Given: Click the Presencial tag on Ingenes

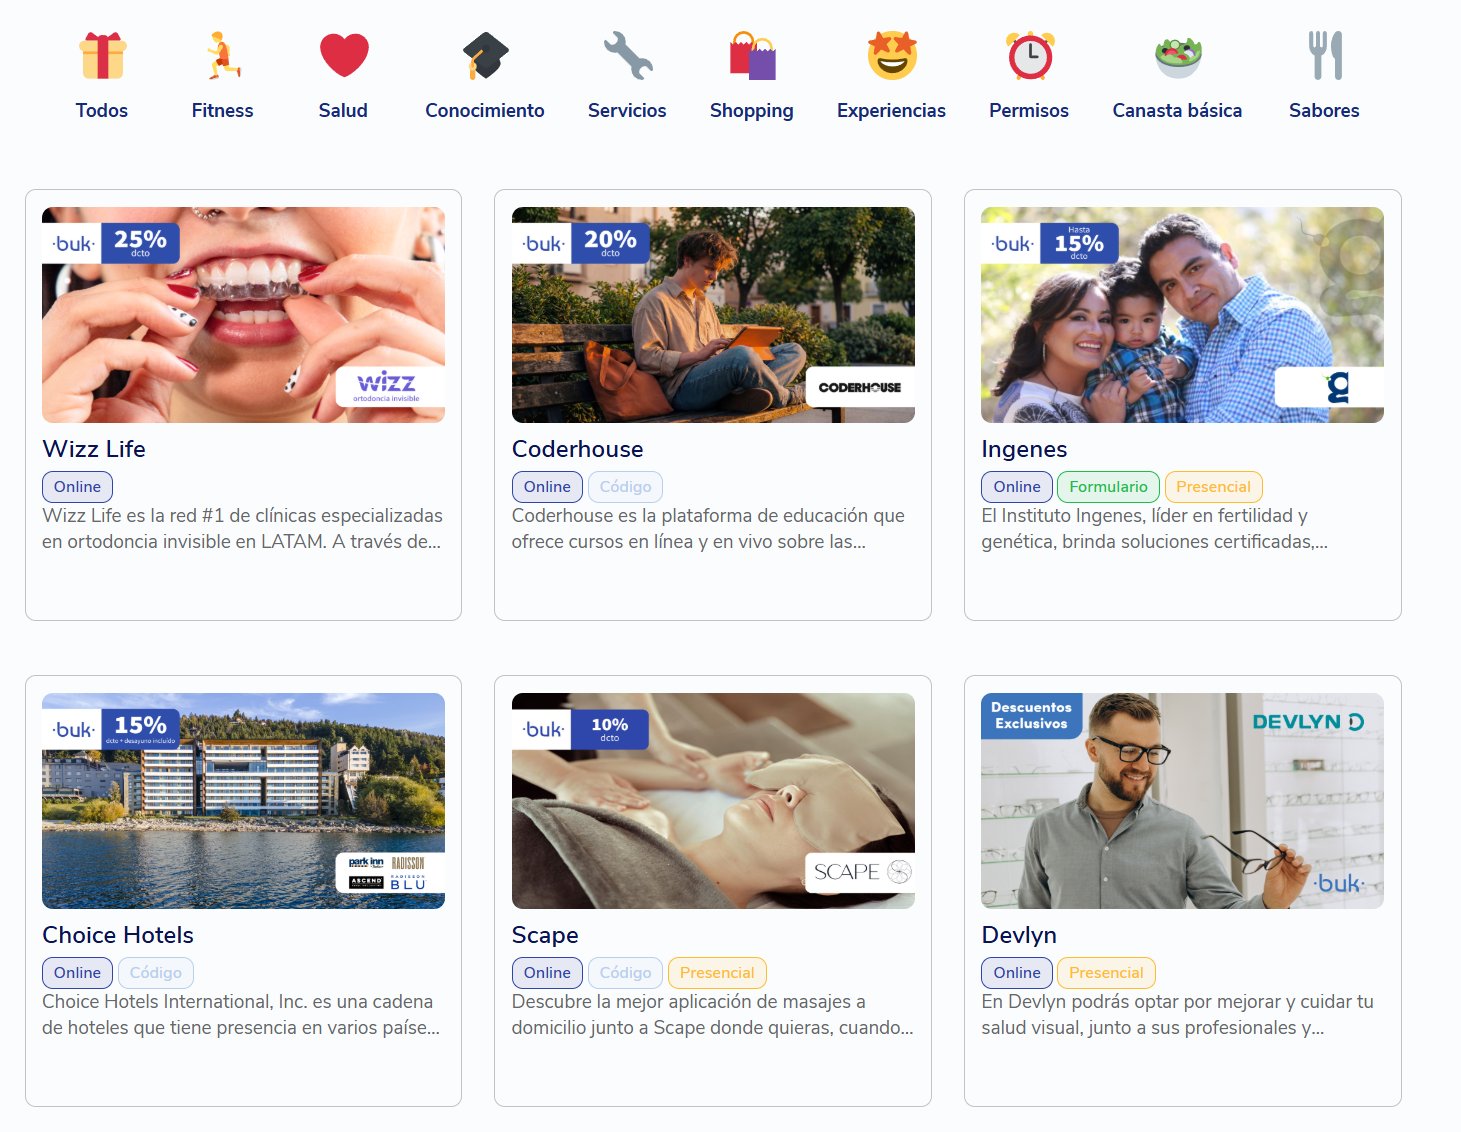Looking at the screenshot, I should pyautogui.click(x=1213, y=487).
